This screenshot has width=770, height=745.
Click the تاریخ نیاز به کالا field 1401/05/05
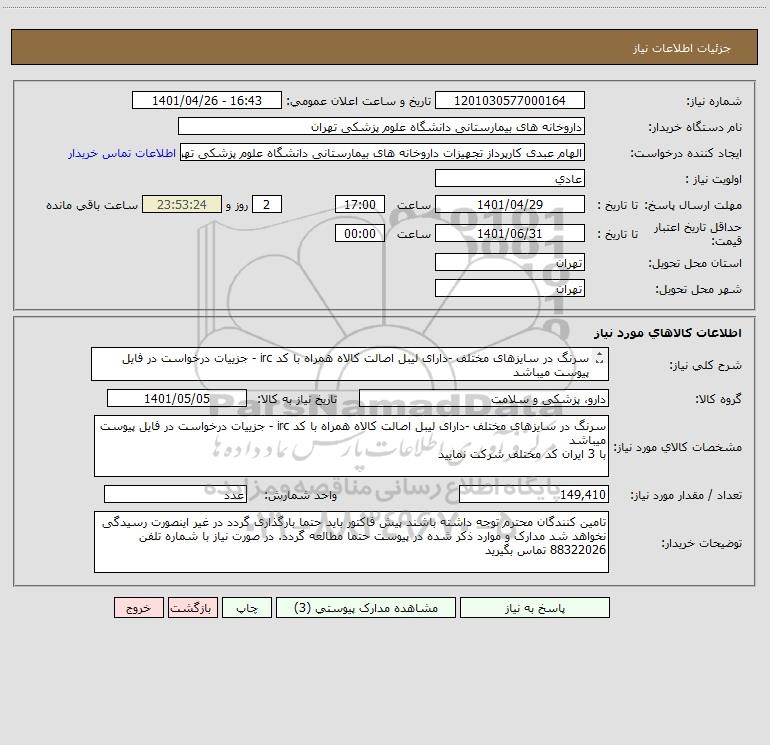(177, 398)
